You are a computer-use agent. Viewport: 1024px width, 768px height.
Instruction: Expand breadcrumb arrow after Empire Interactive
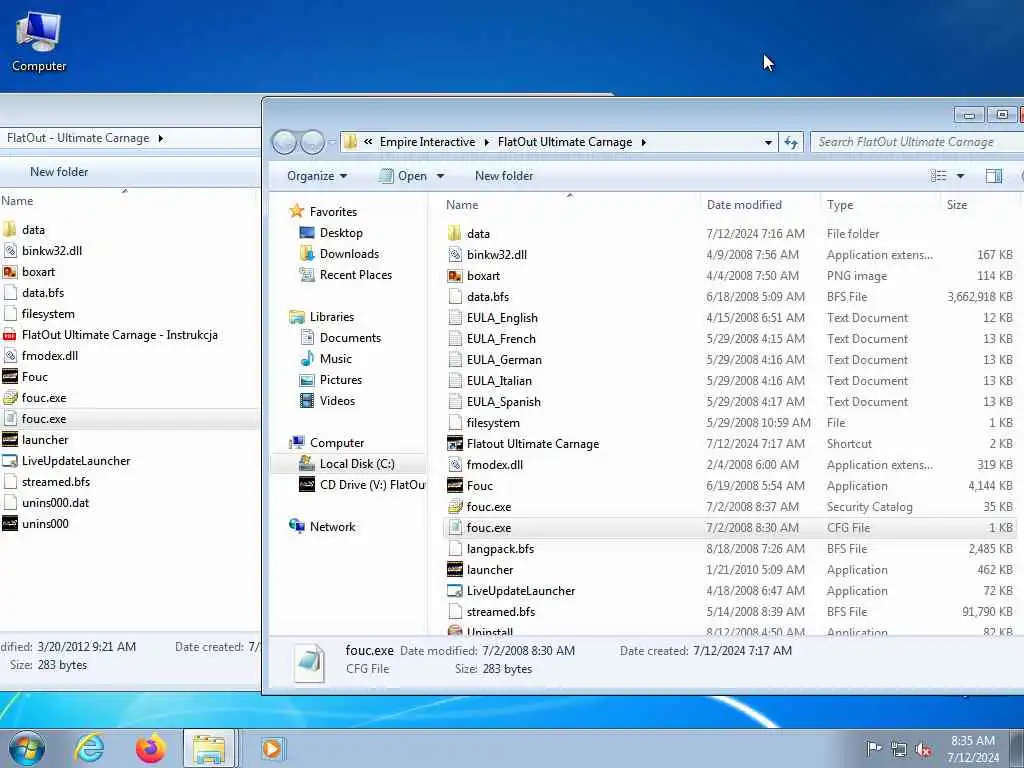coord(487,142)
